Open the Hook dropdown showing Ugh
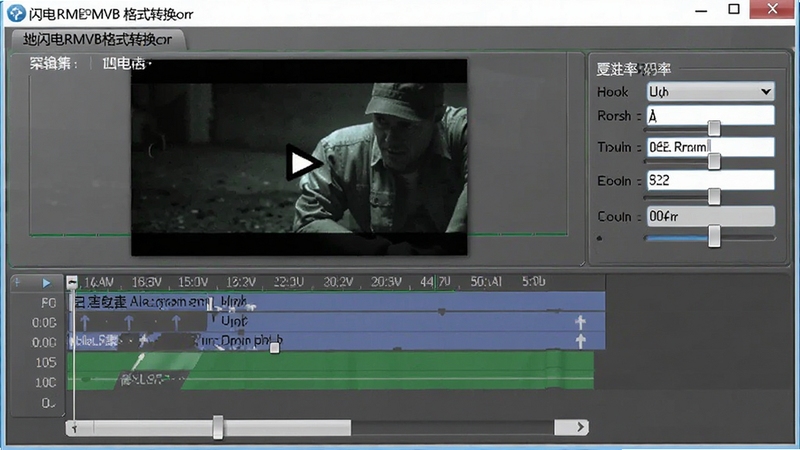800x450 pixels. [711, 92]
